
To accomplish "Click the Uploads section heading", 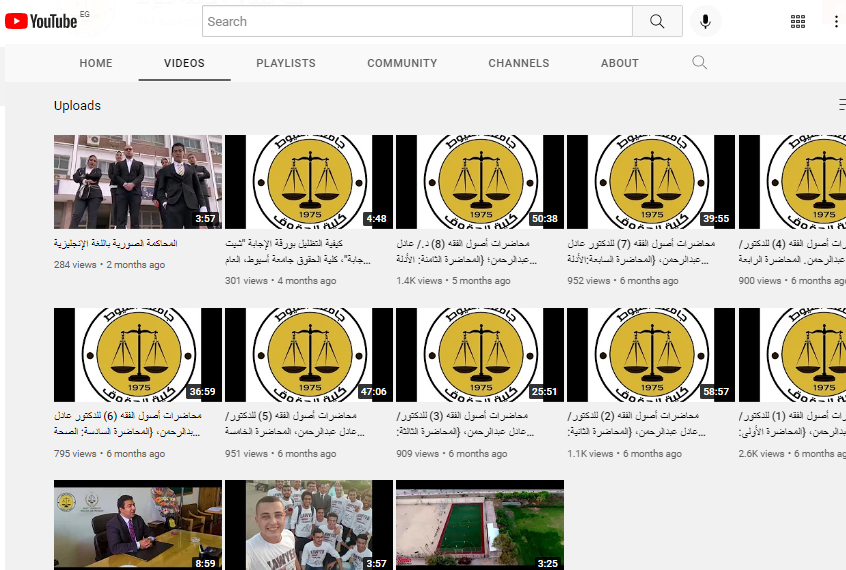I will [x=77, y=106].
